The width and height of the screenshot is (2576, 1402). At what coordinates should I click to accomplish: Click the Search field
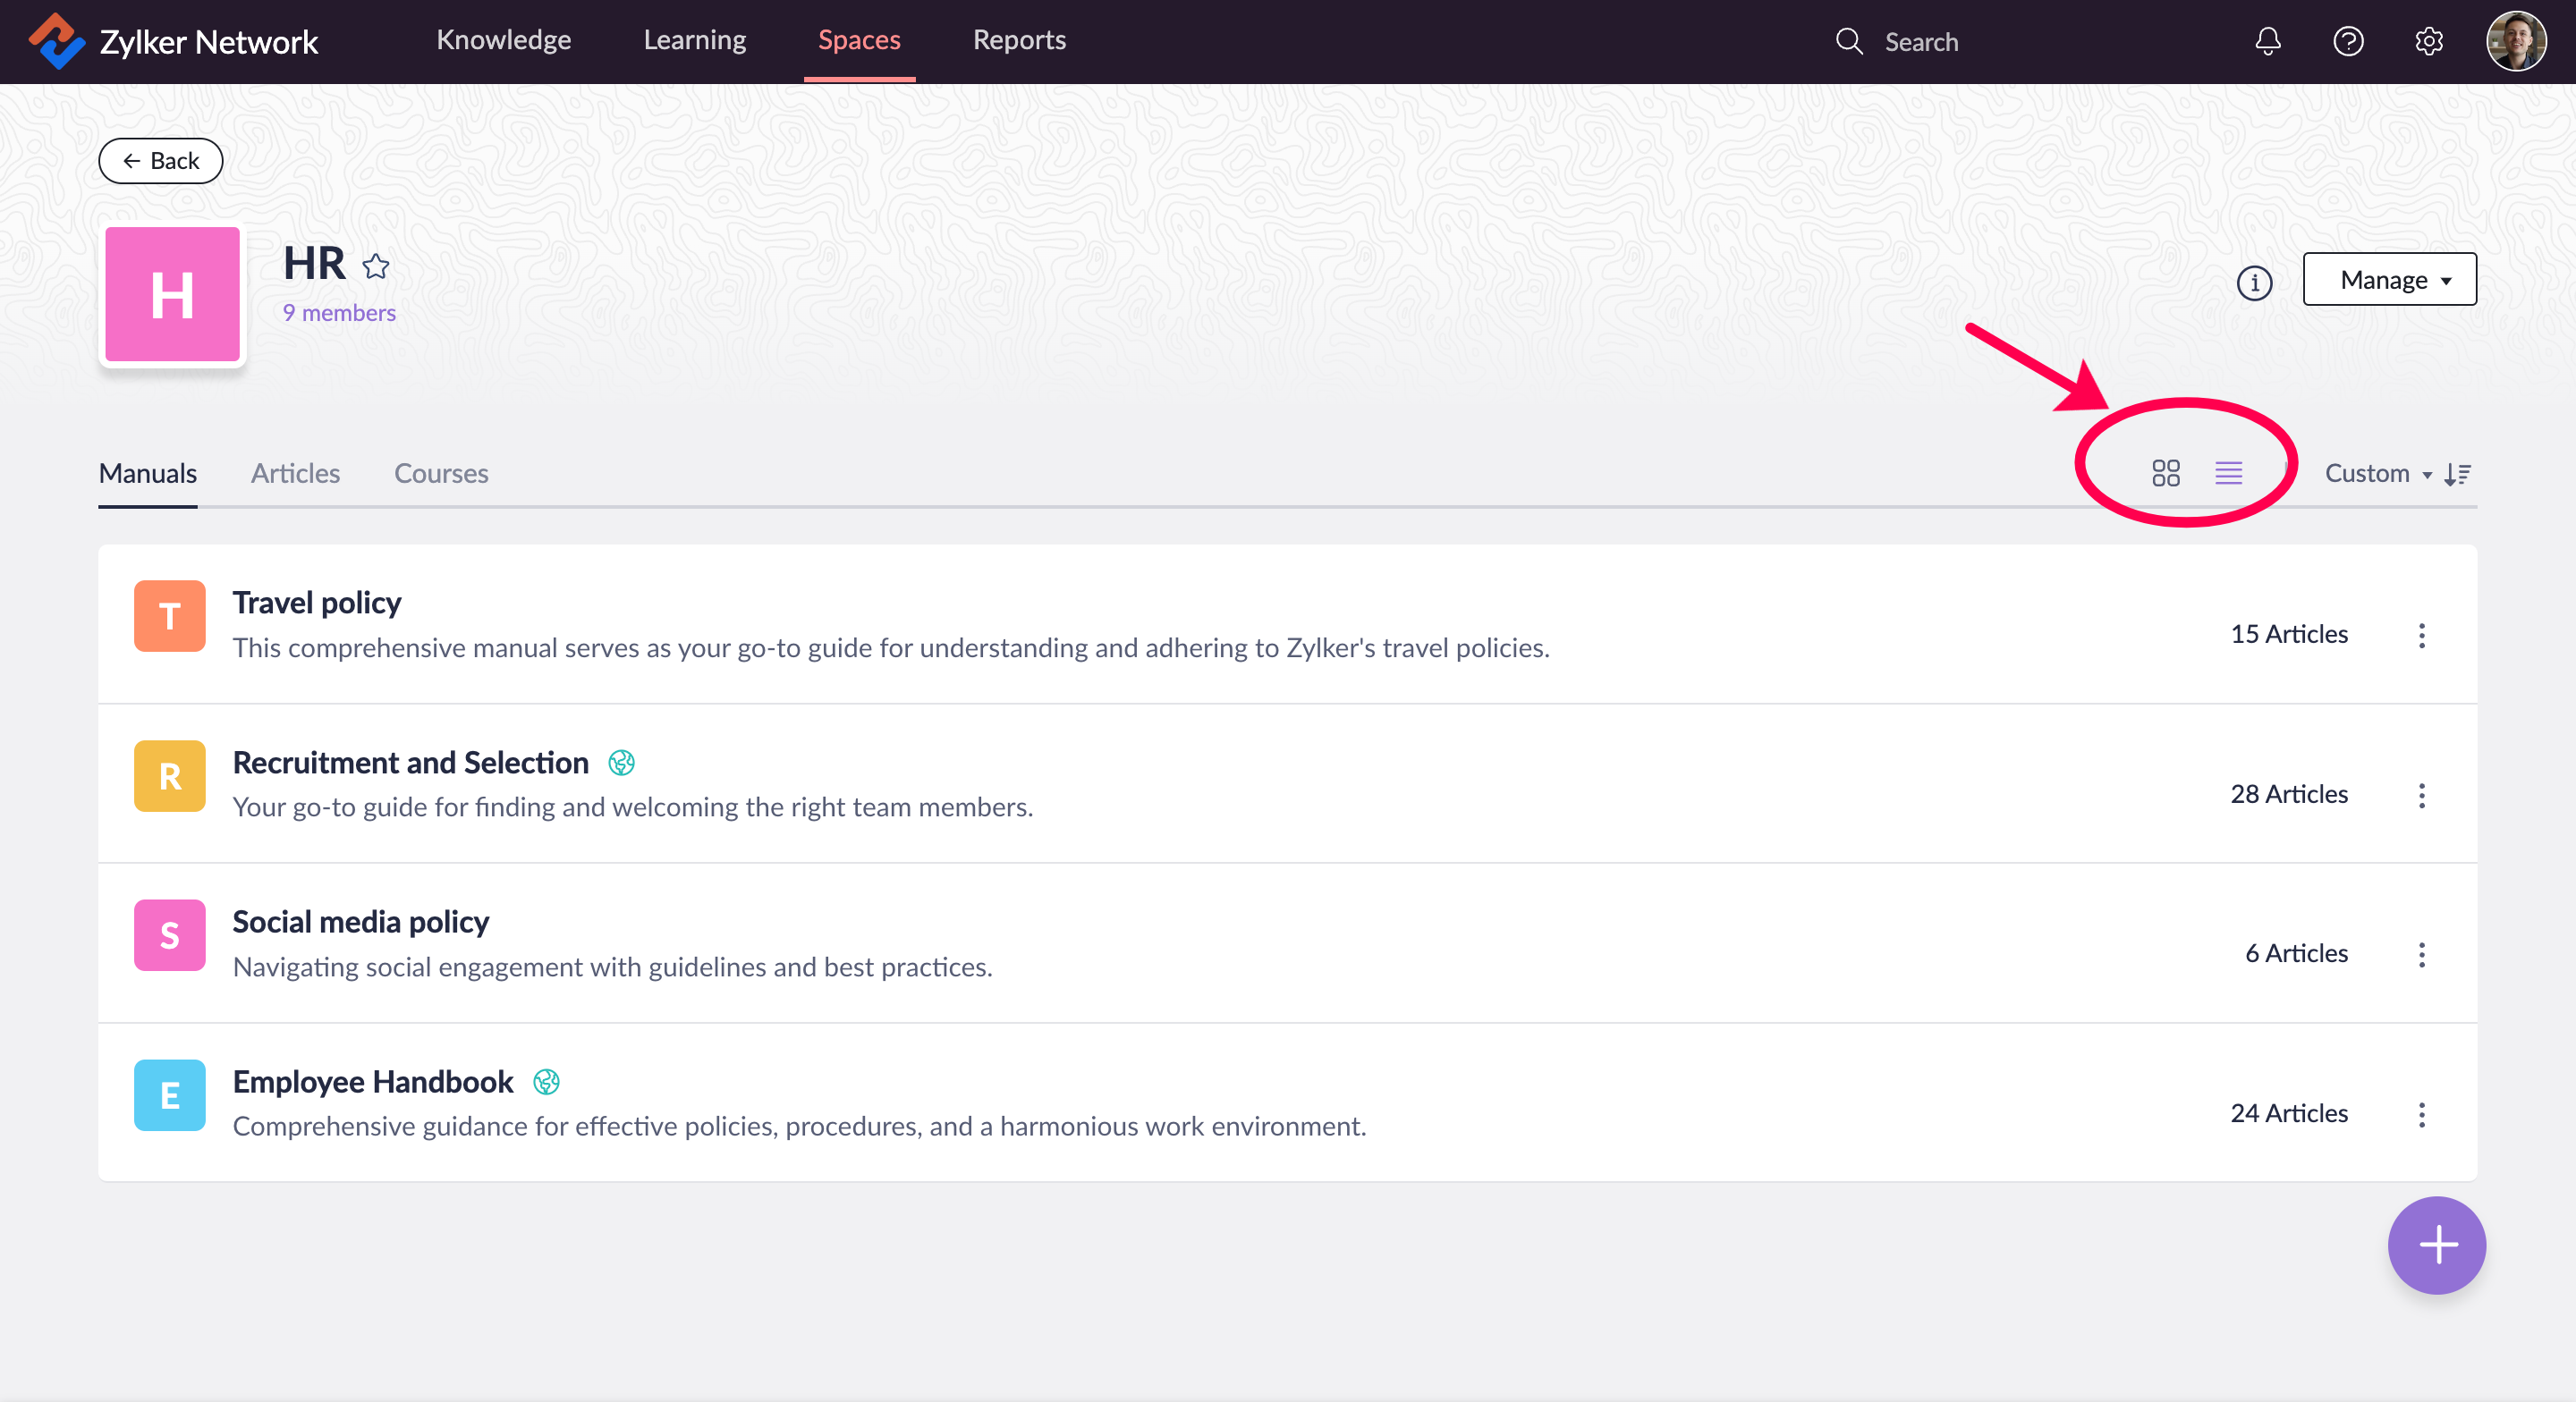1920,42
